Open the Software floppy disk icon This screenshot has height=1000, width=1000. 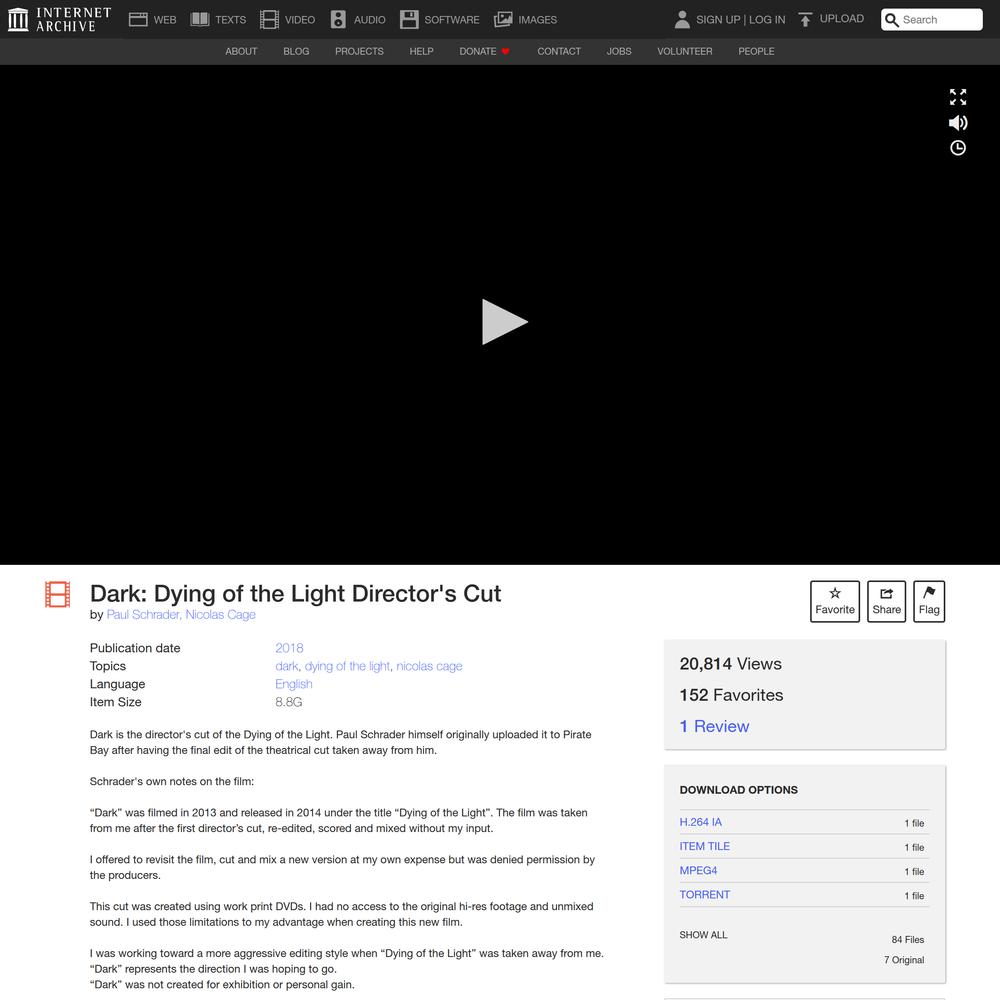click(x=409, y=20)
